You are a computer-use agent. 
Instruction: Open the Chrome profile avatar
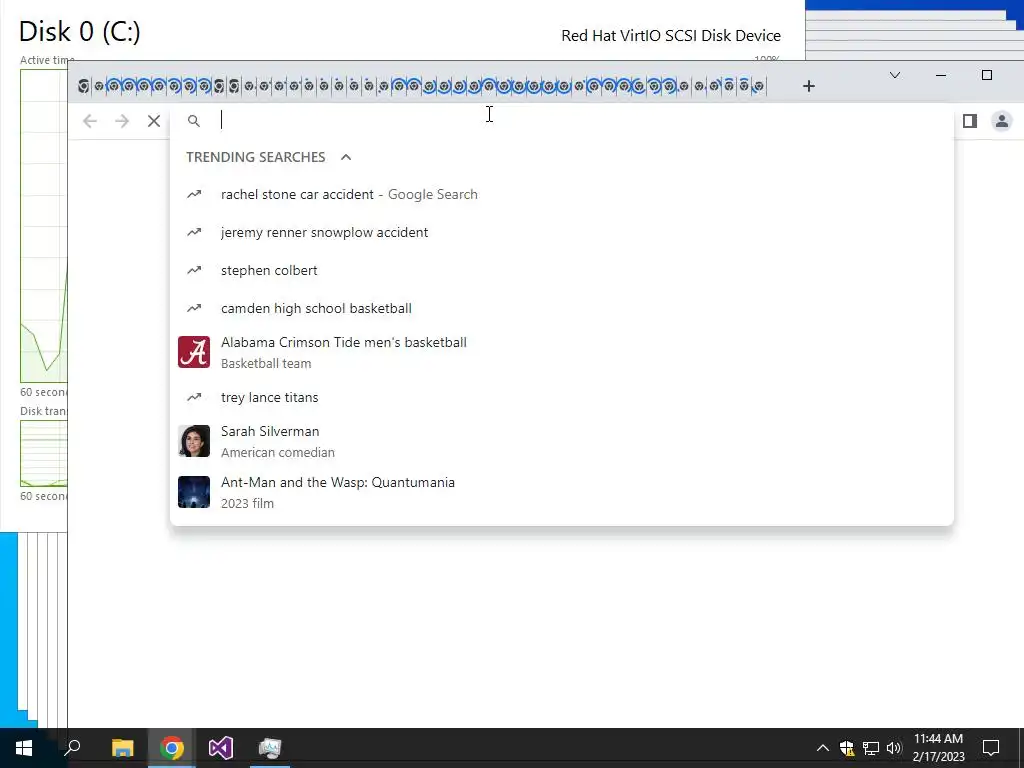1002,121
